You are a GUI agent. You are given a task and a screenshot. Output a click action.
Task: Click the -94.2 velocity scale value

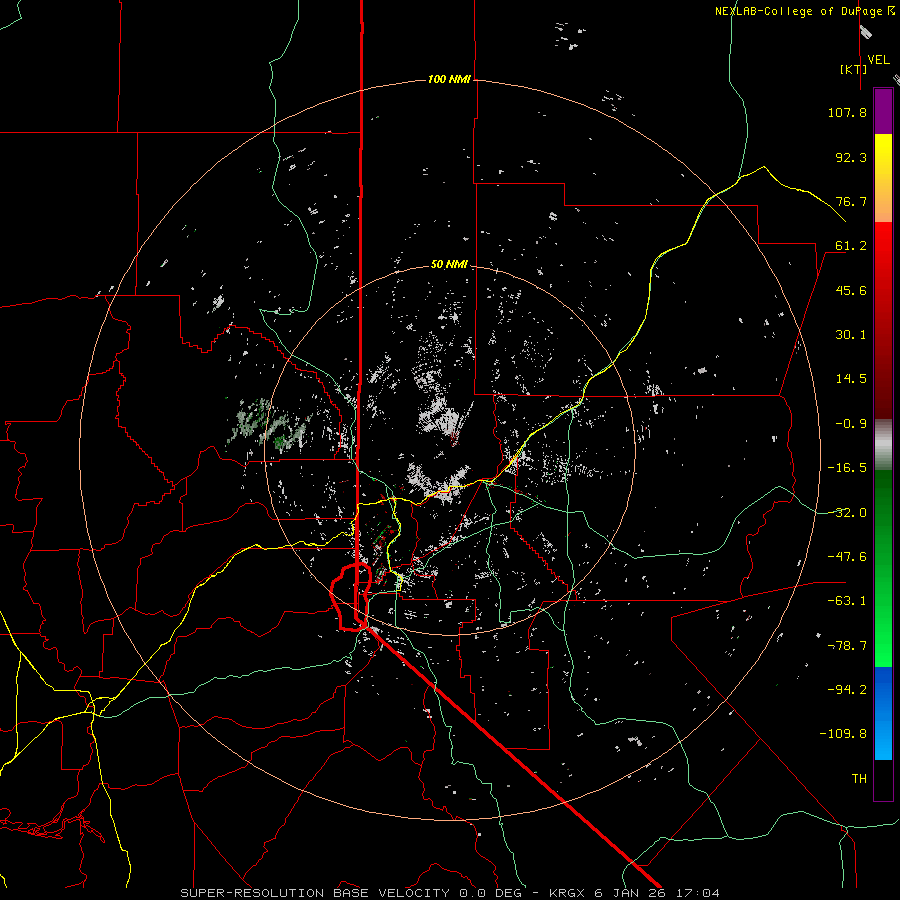pos(847,689)
